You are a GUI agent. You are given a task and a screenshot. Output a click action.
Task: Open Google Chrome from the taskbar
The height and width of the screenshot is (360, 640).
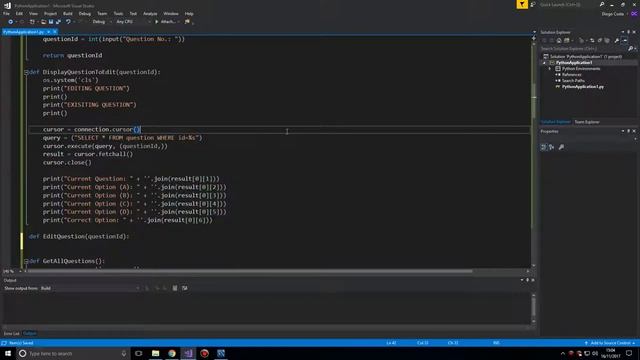(172, 353)
